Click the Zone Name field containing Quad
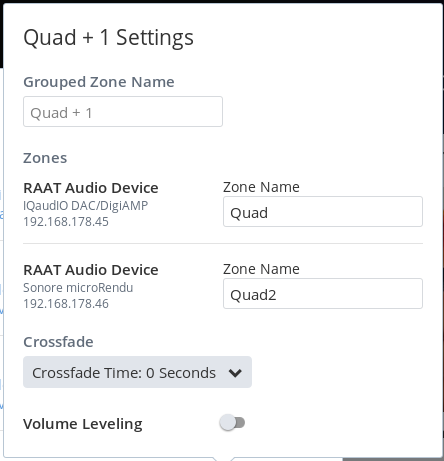Image resolution: width=444 pixels, height=461 pixels. (323, 212)
